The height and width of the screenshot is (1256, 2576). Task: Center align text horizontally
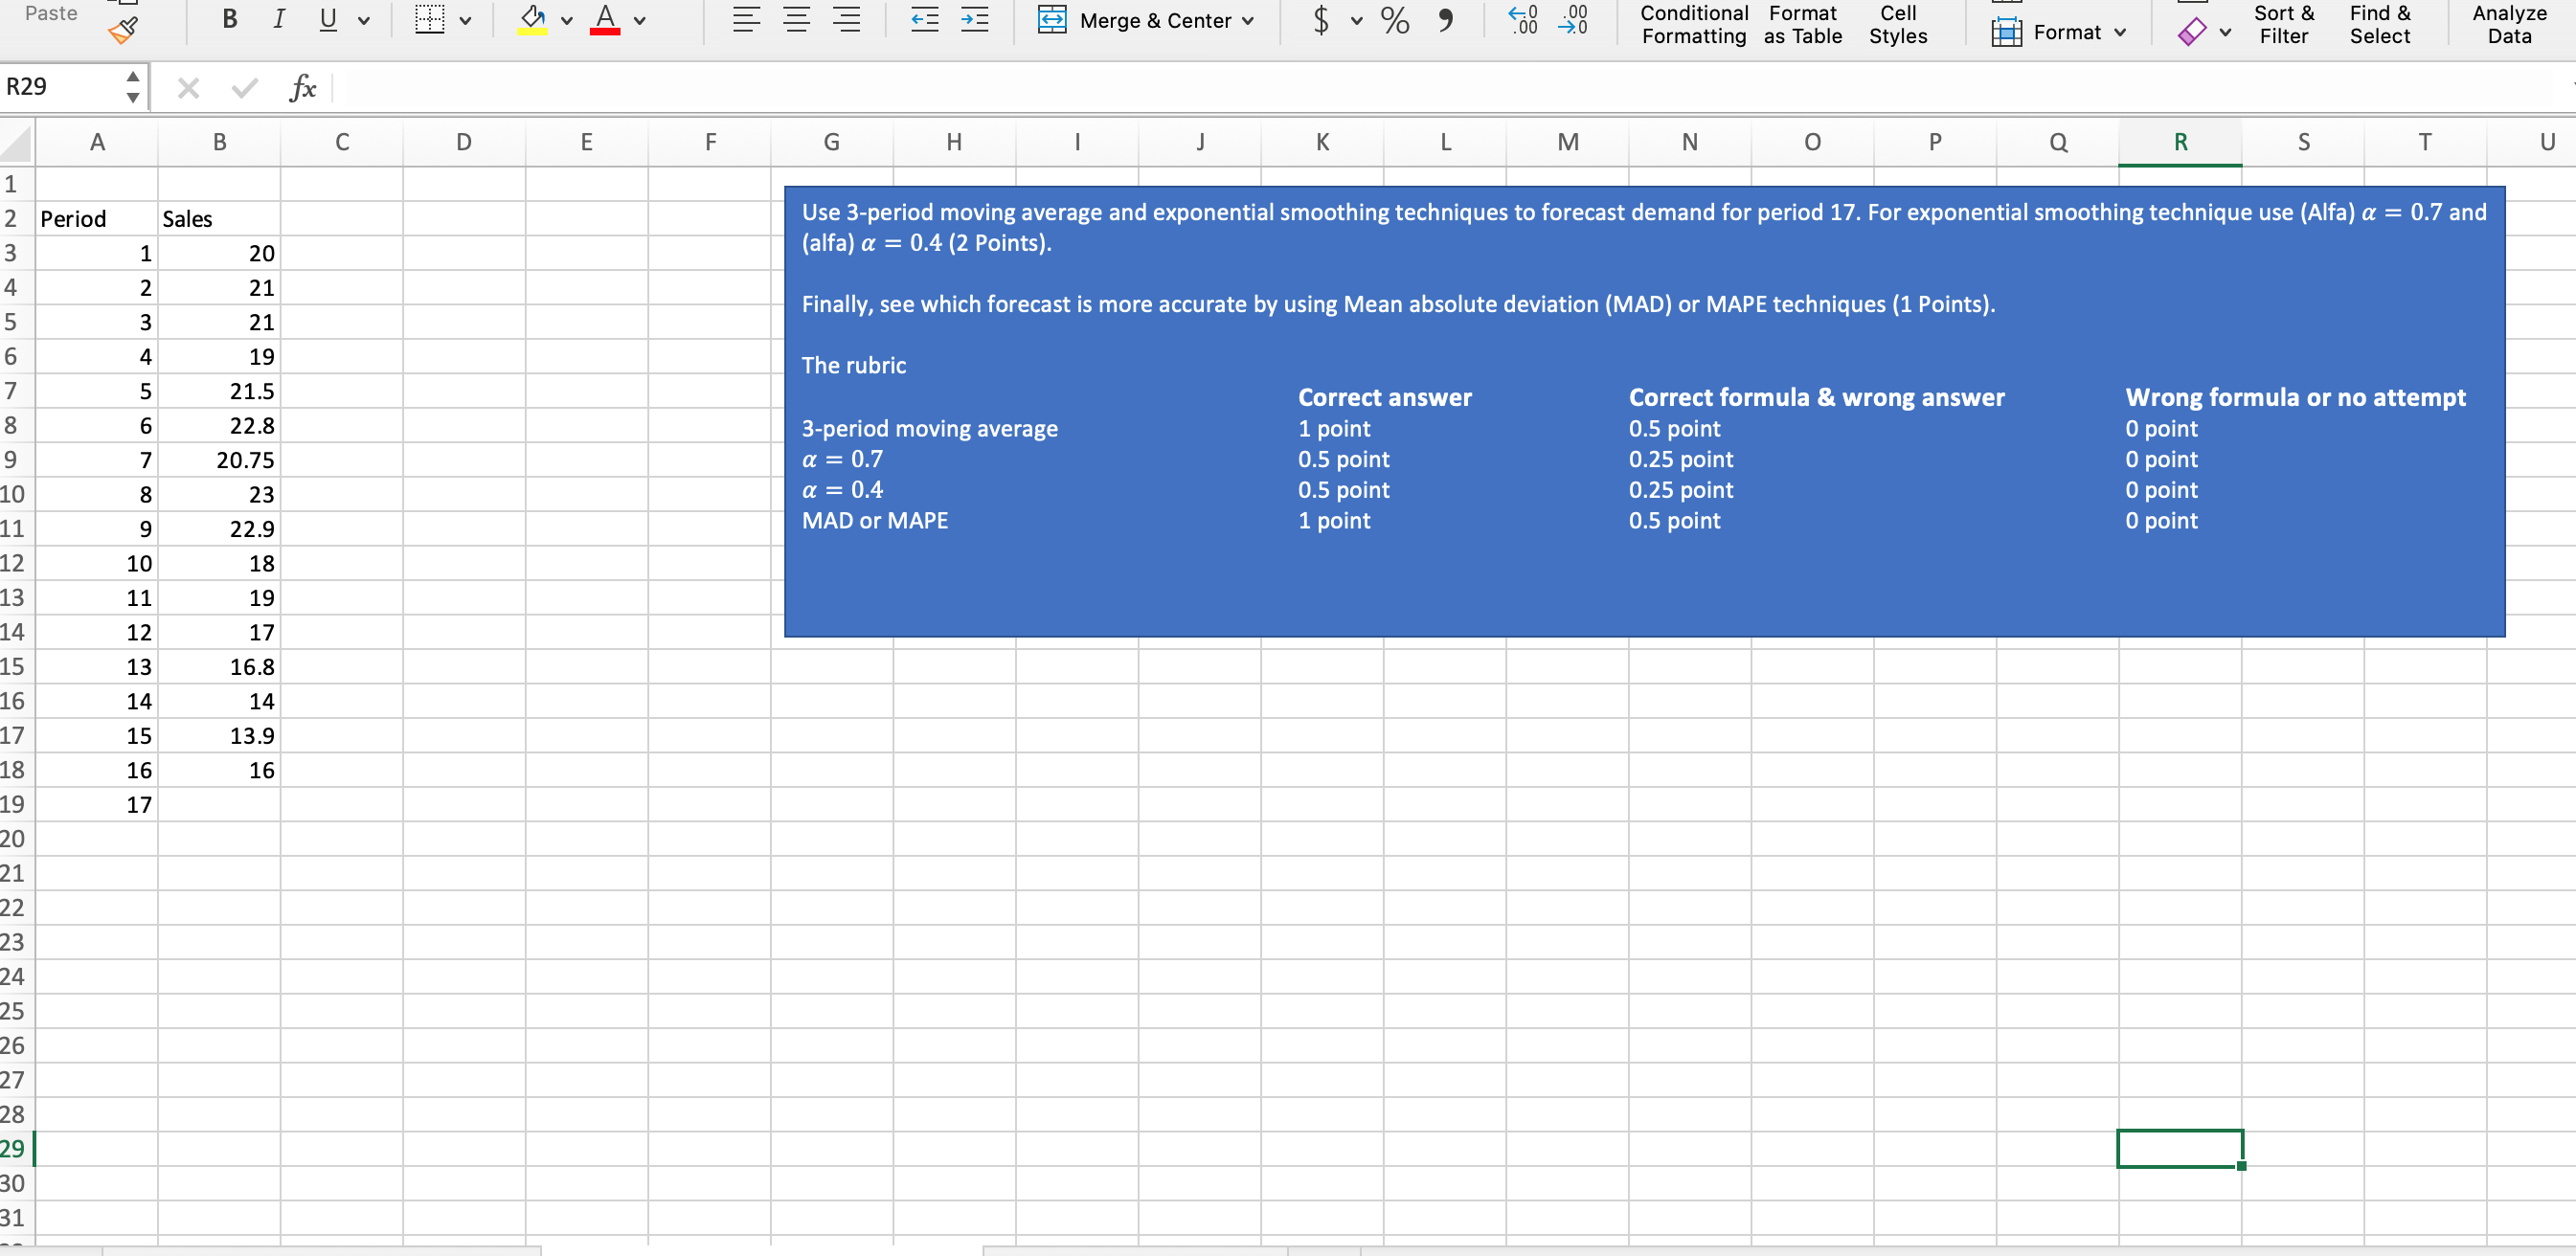click(796, 20)
